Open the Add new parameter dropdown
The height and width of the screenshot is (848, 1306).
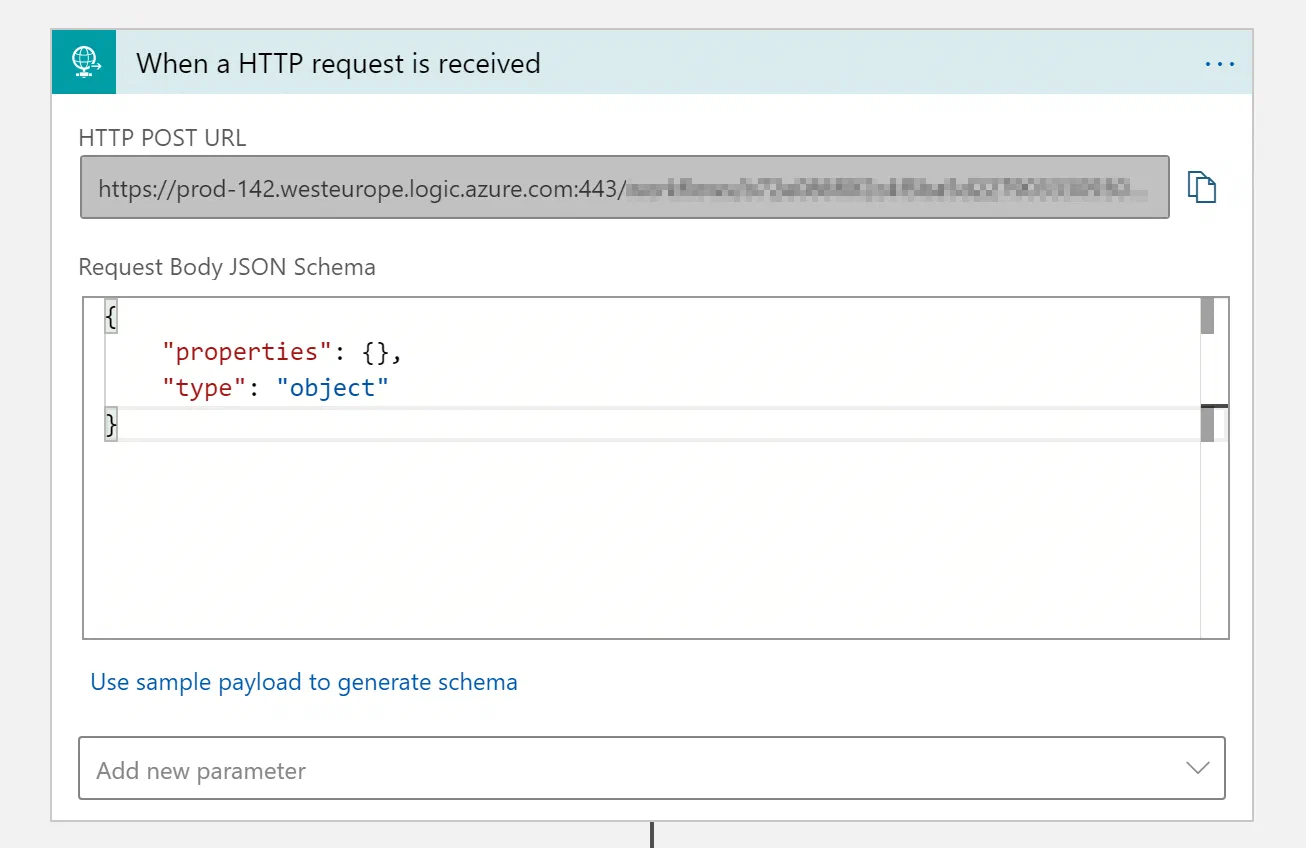click(x=652, y=768)
